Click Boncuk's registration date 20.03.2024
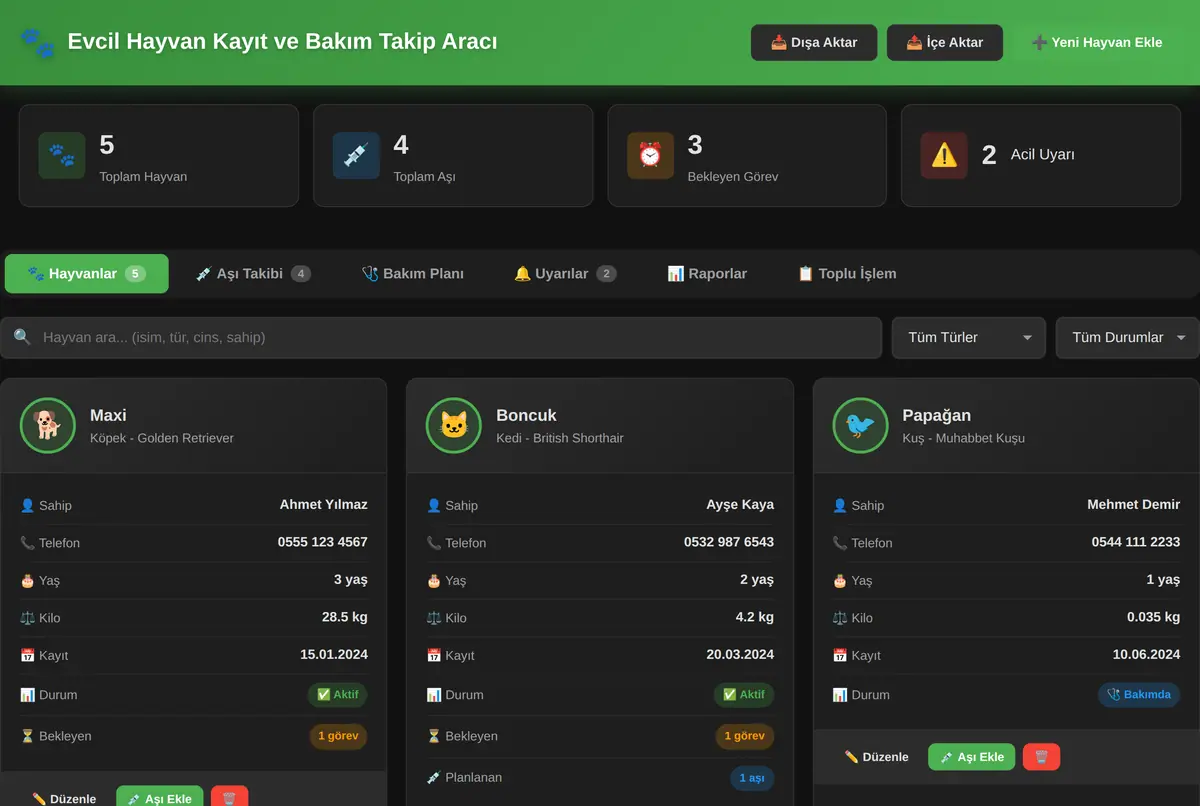1200x806 pixels. (740, 655)
